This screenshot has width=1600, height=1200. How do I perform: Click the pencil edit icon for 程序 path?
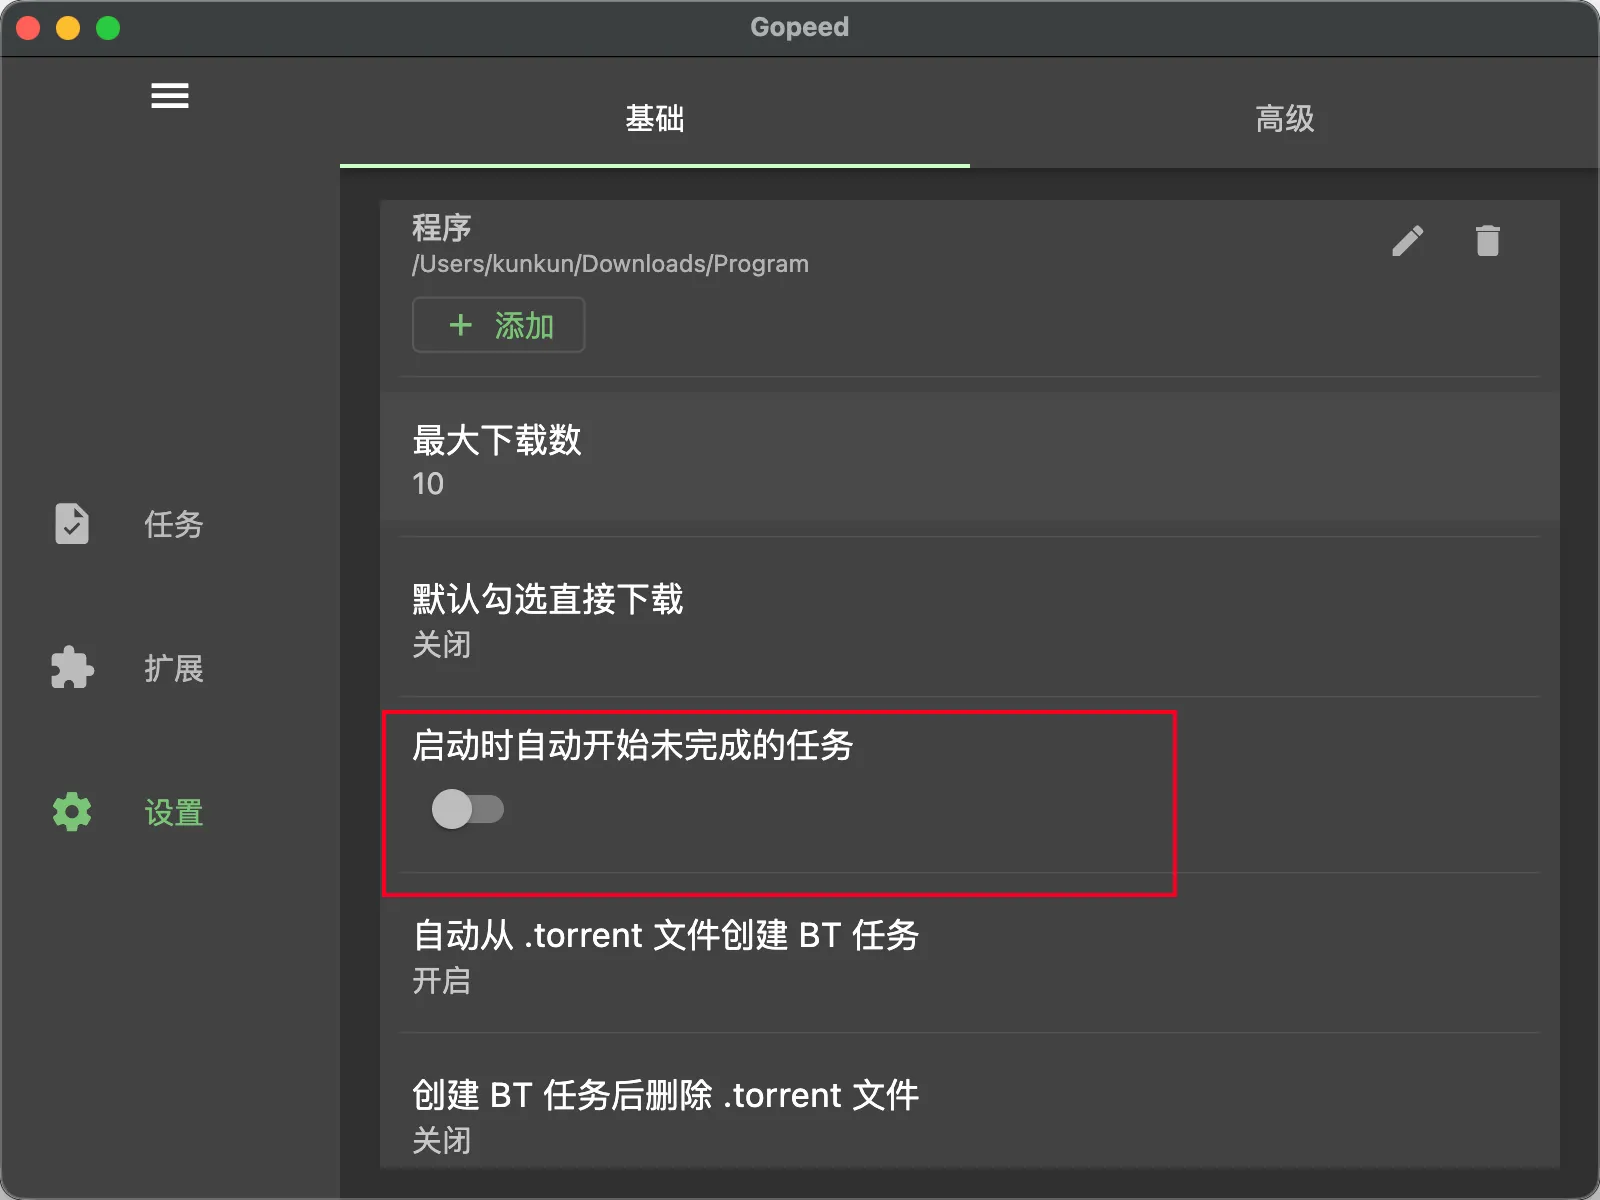tap(1407, 241)
